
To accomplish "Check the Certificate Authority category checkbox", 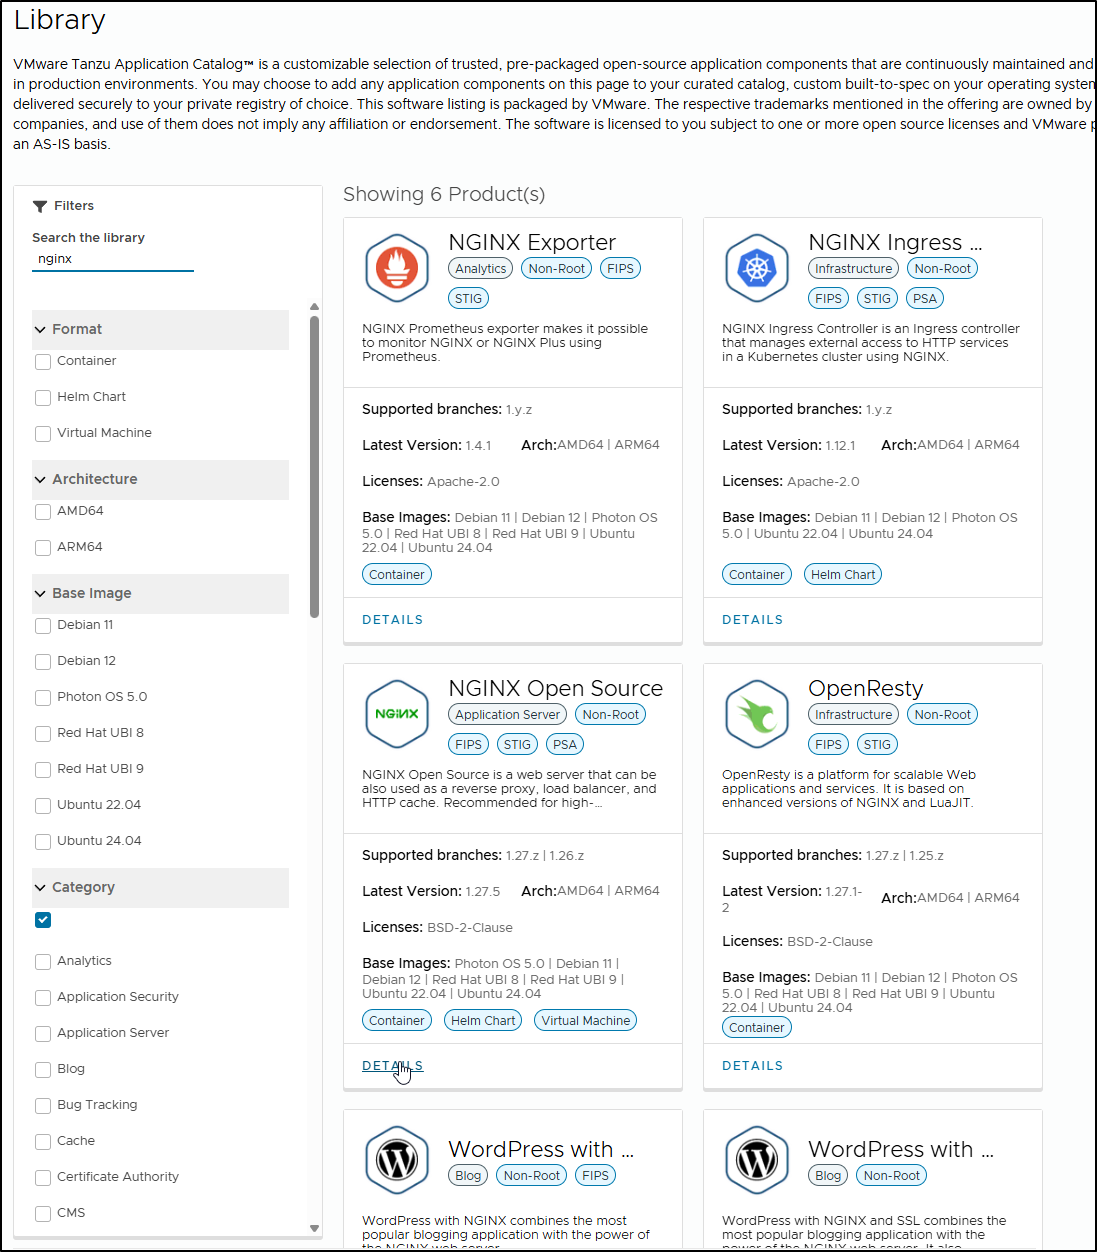I will click(x=43, y=1178).
